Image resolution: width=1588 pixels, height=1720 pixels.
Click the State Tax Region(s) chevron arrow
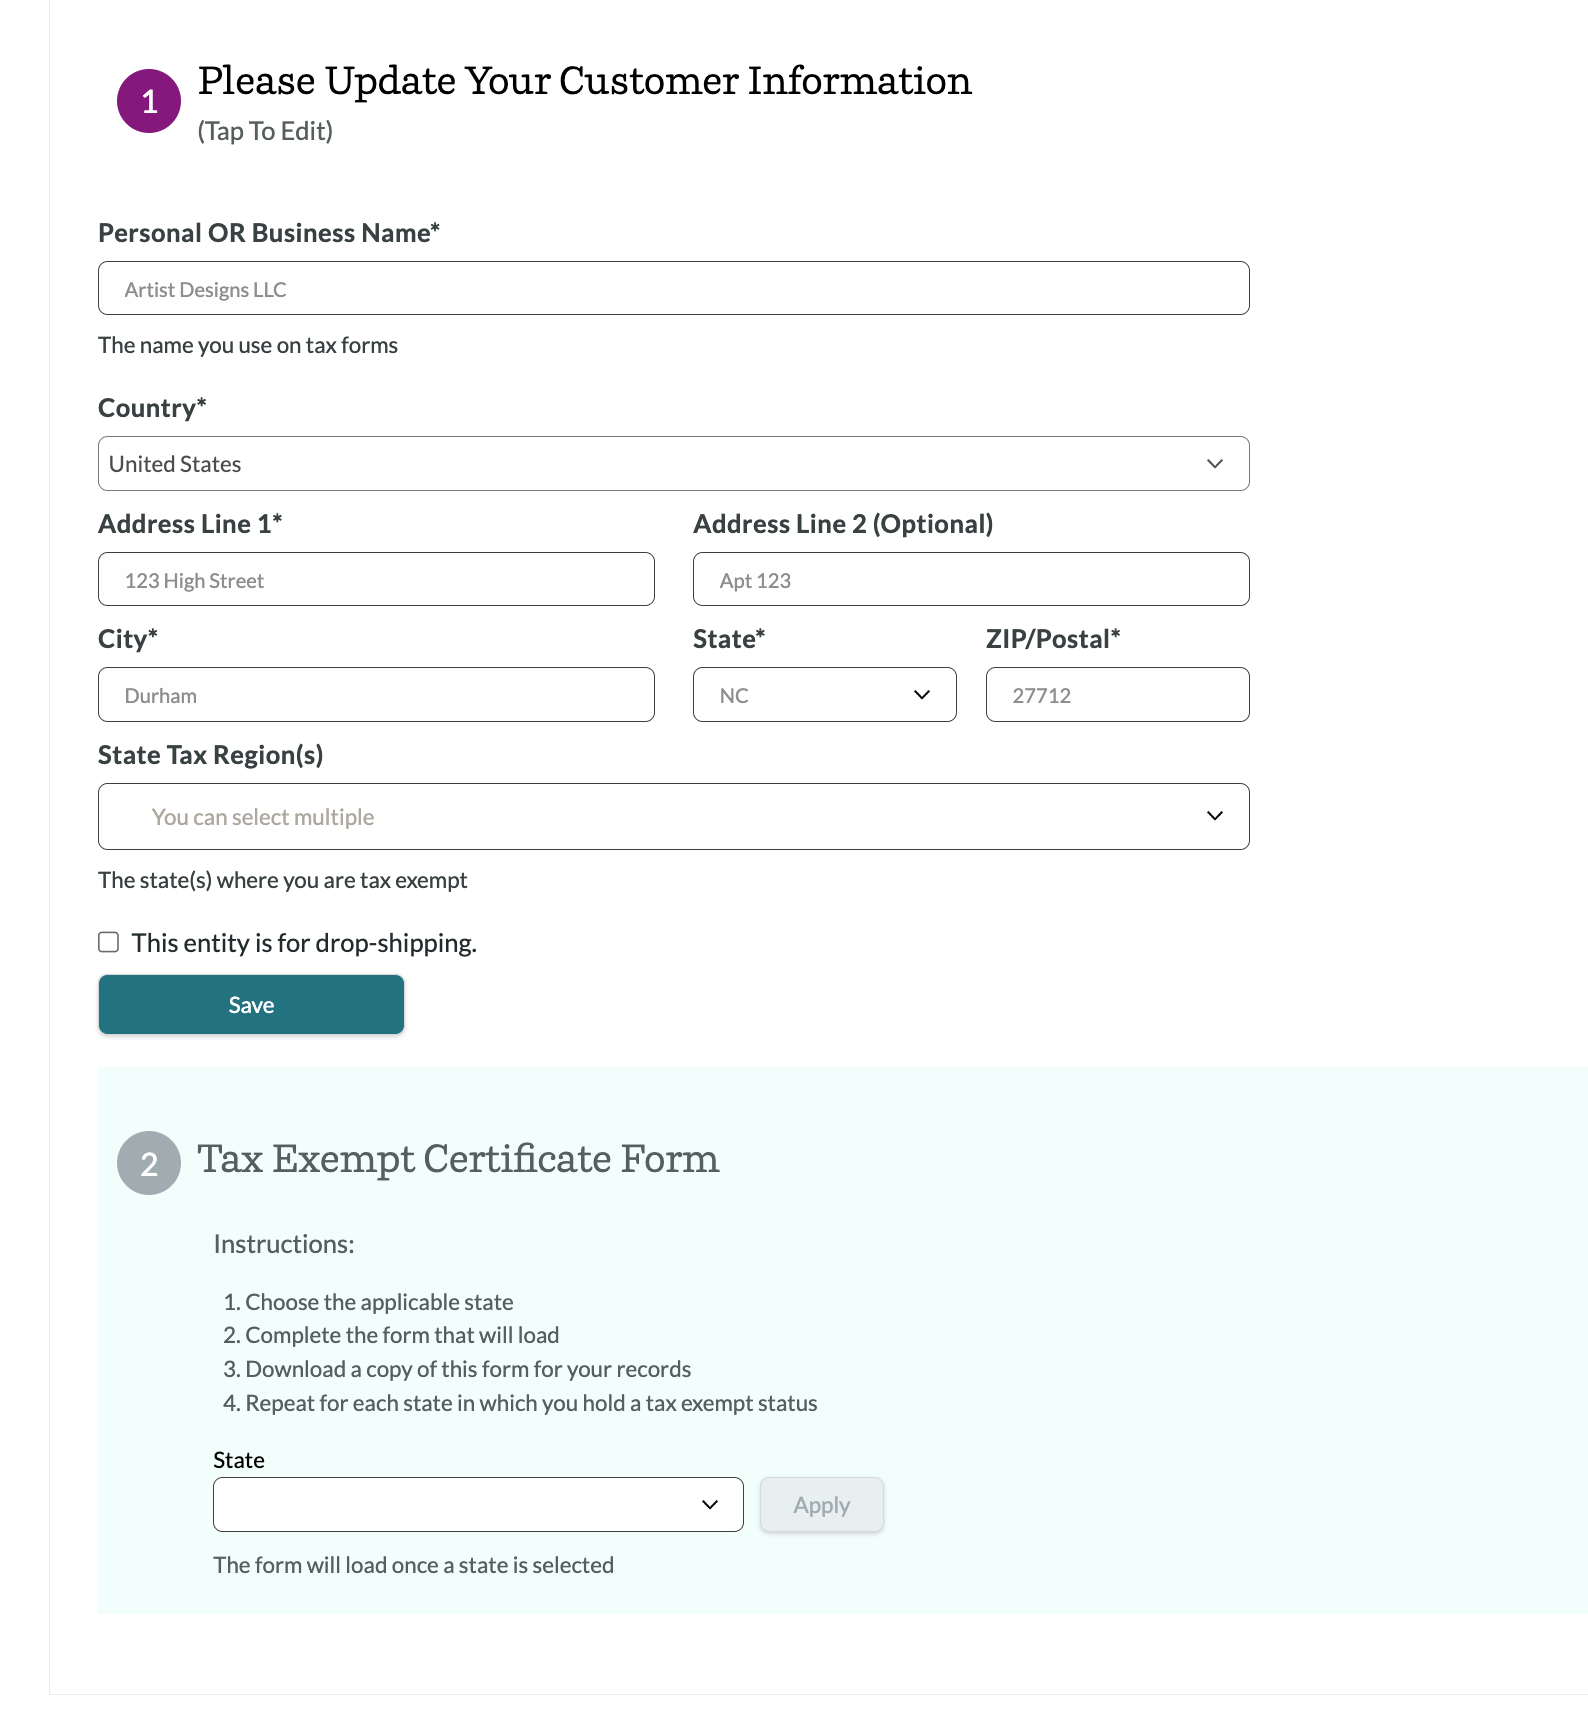(1214, 816)
